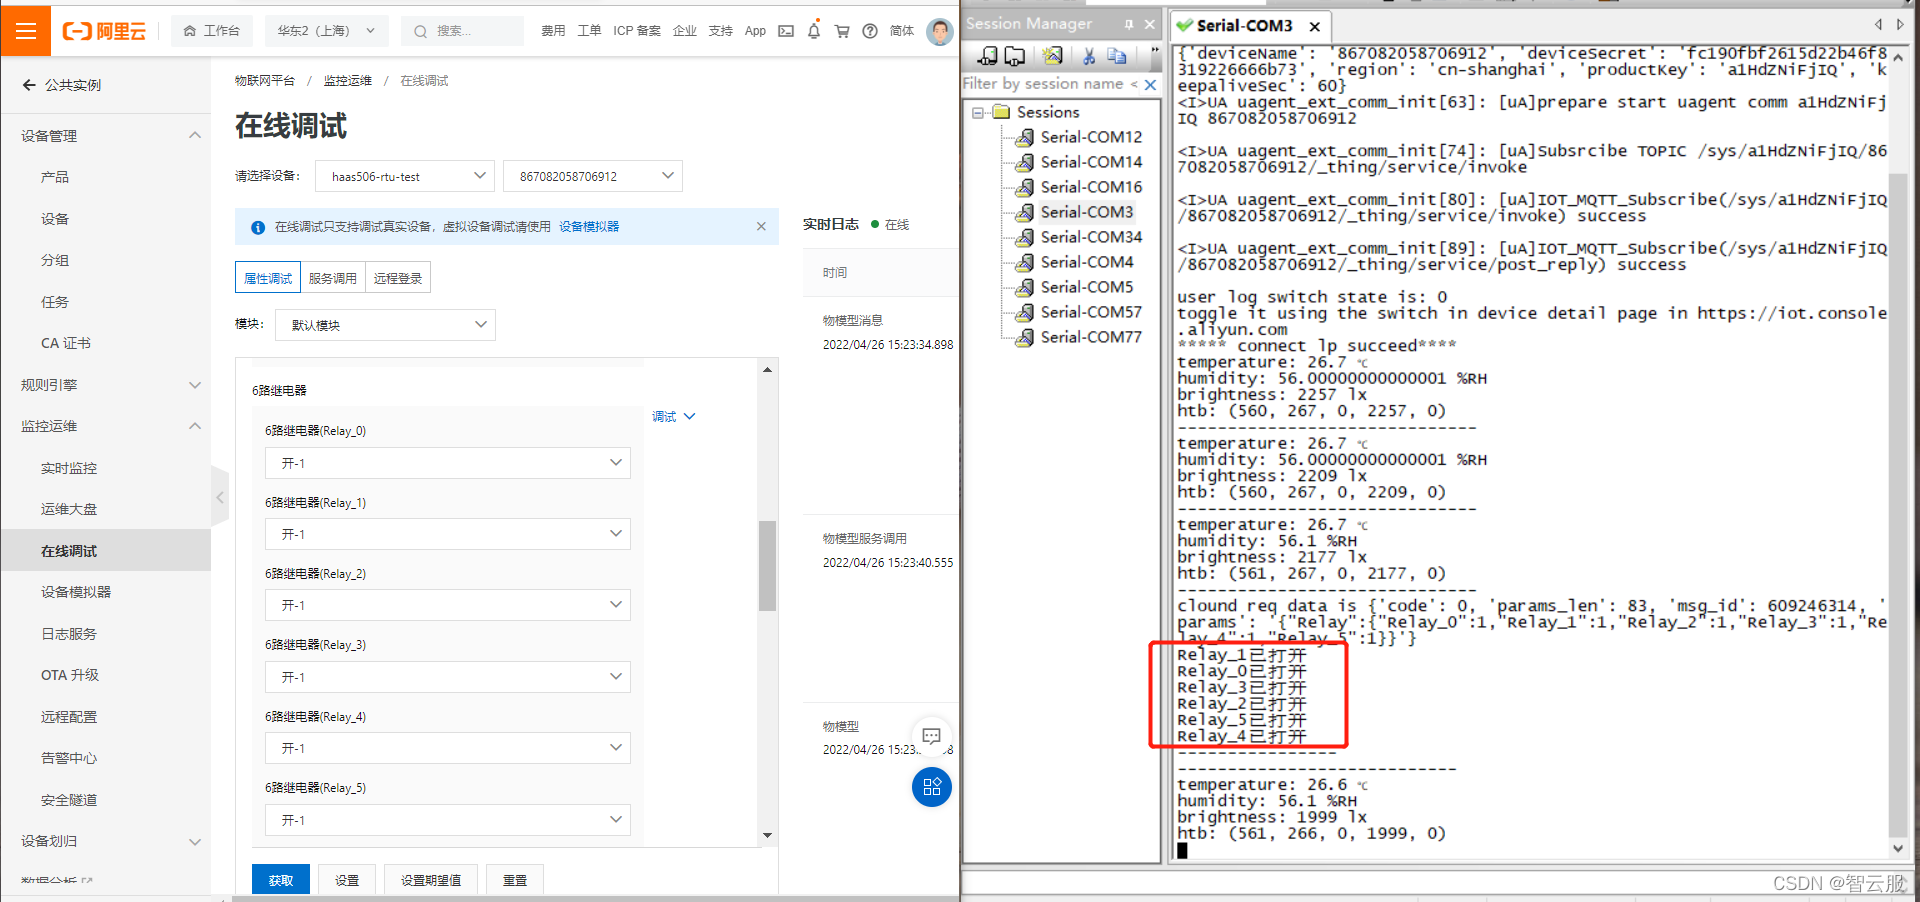The height and width of the screenshot is (902, 1920).
Task: Click the top search field
Action: point(462,31)
